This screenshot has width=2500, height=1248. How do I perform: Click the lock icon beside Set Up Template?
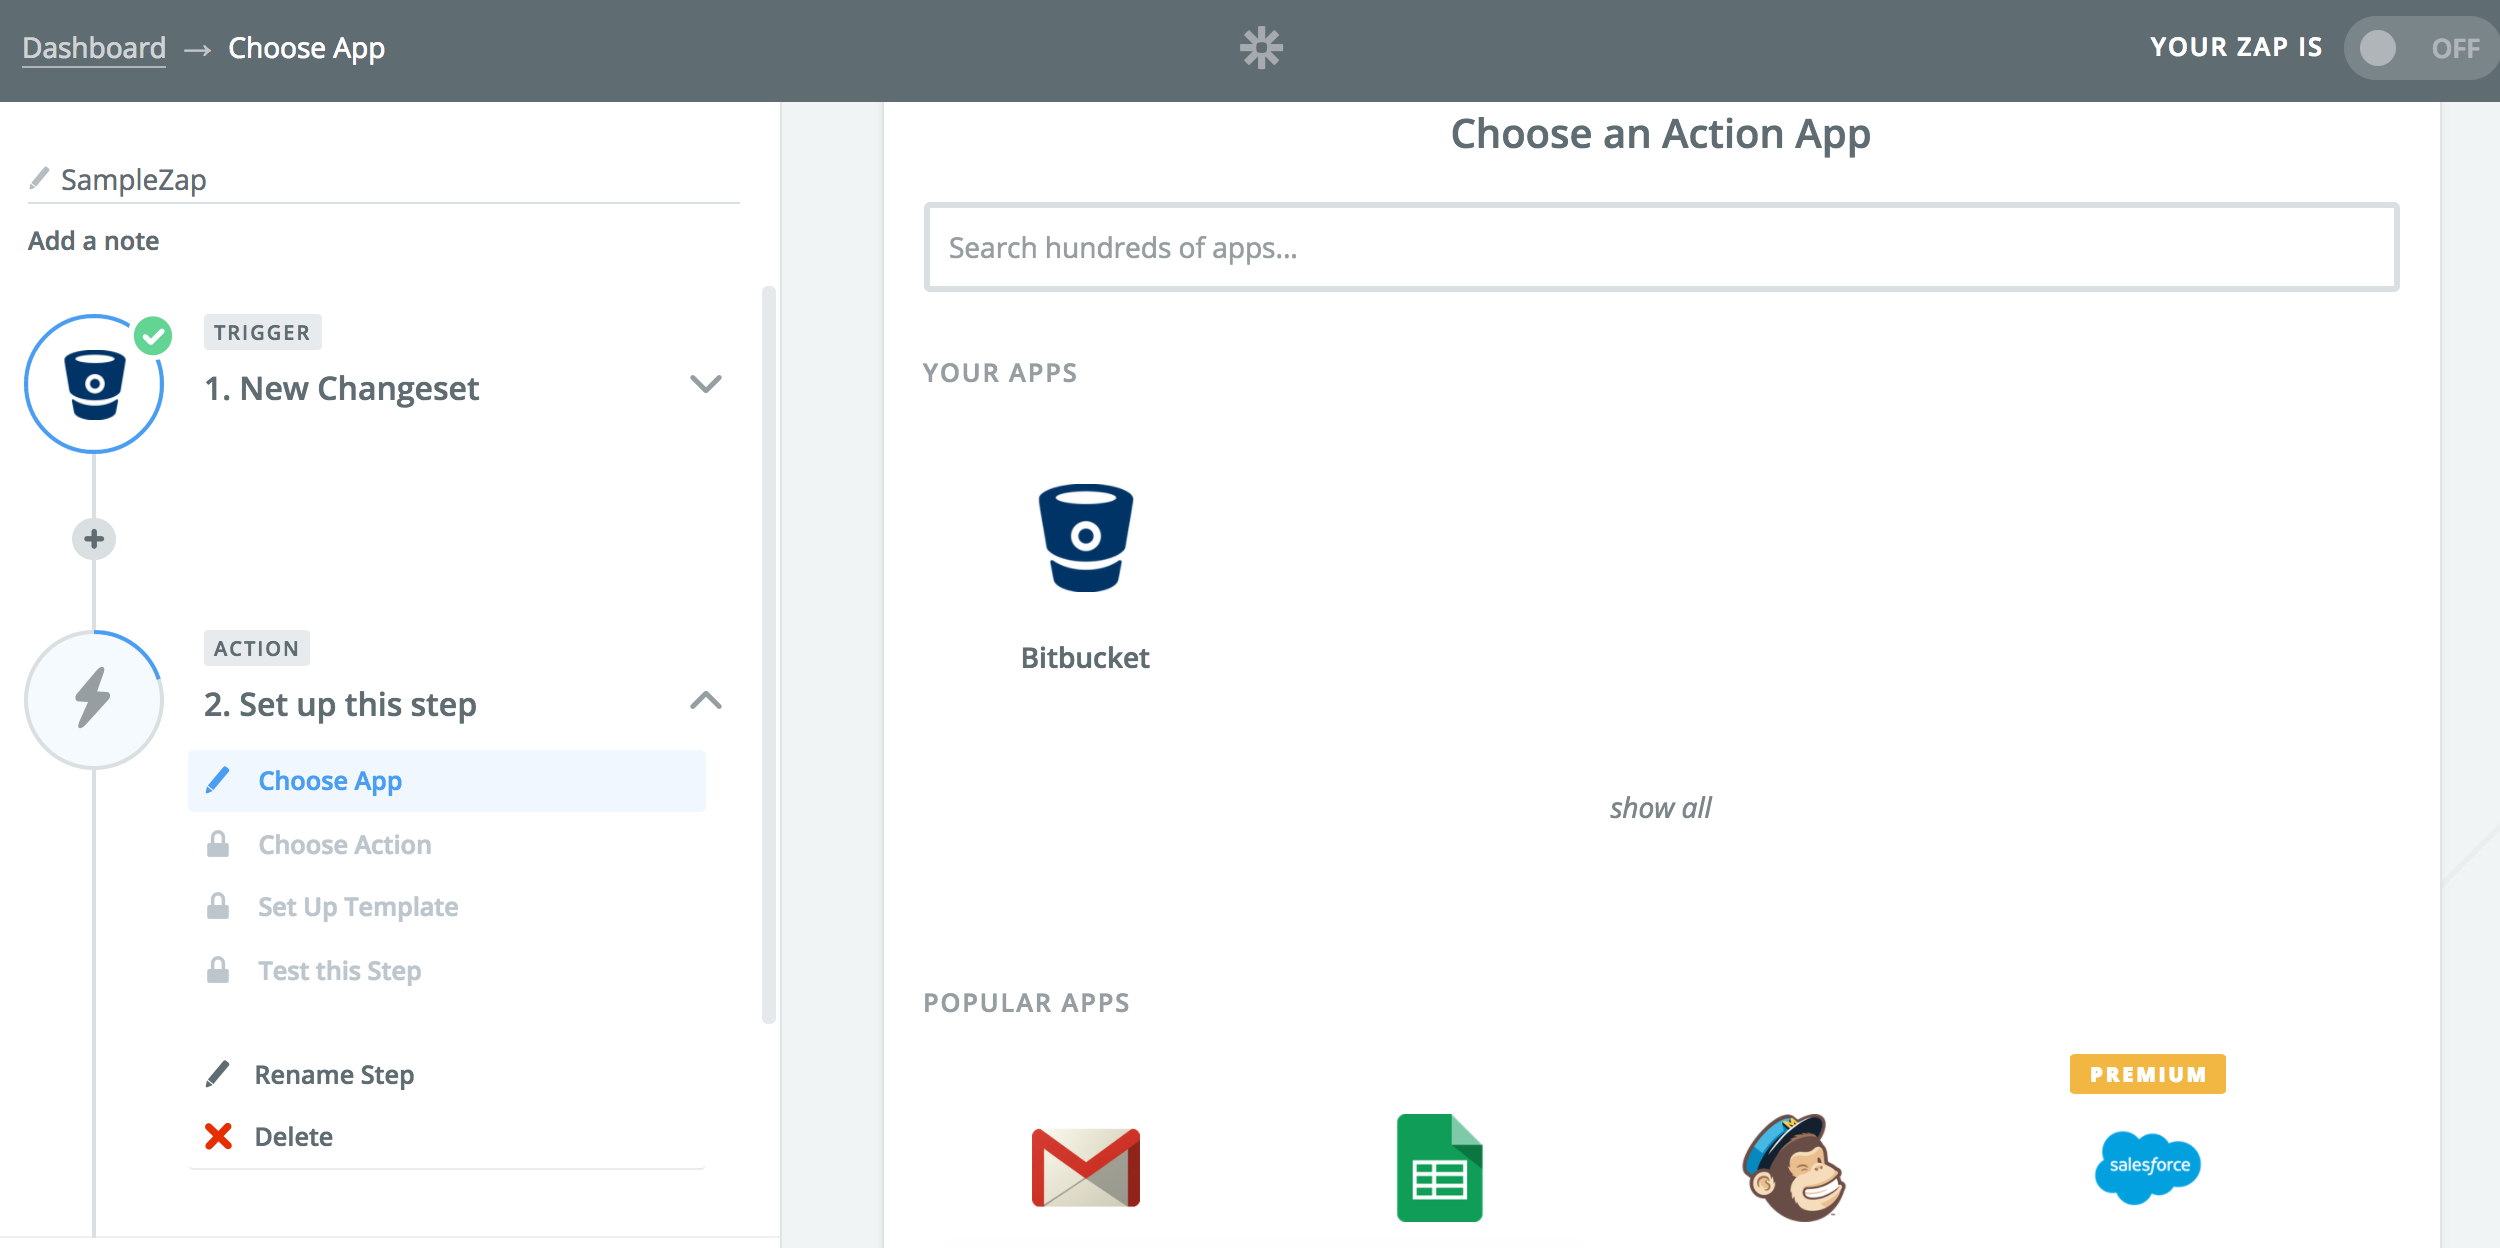point(218,906)
